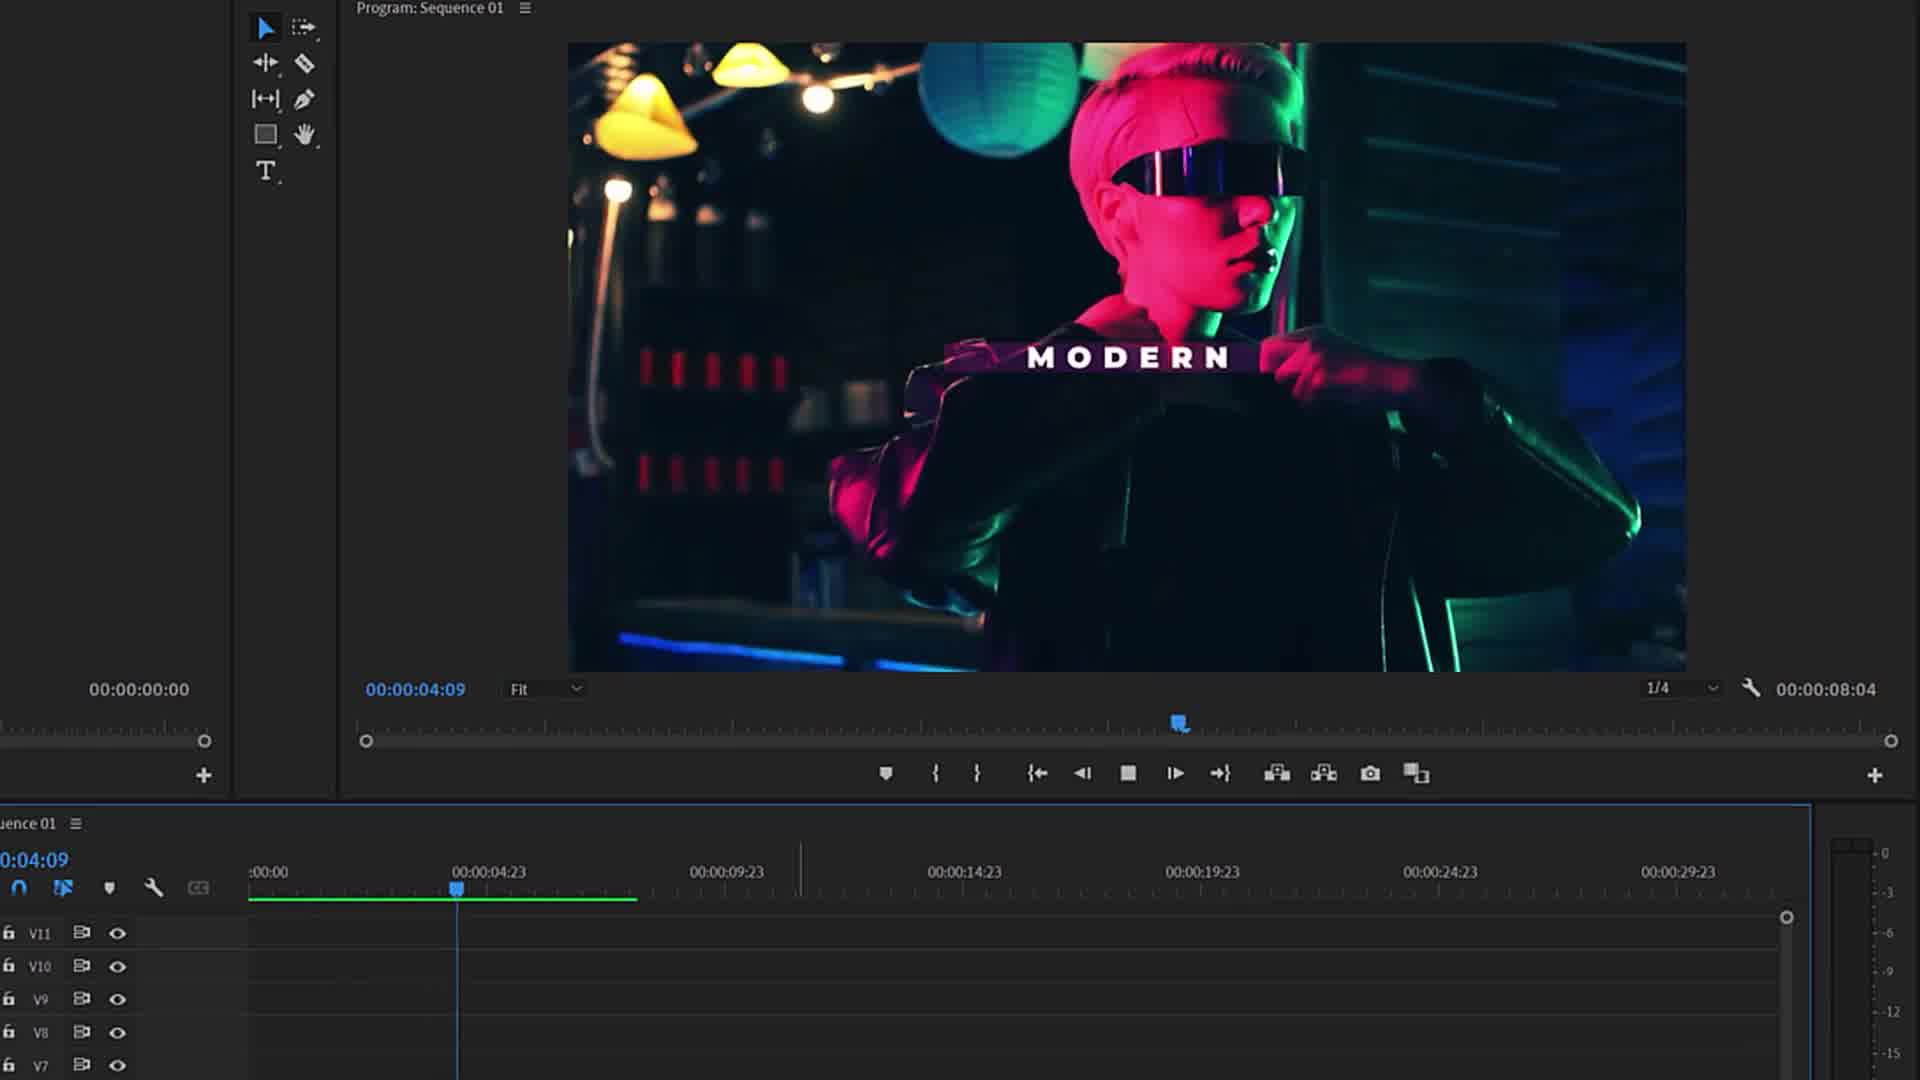The width and height of the screenshot is (1920, 1080).
Task: Add marker in timeline panel
Action: click(x=109, y=888)
